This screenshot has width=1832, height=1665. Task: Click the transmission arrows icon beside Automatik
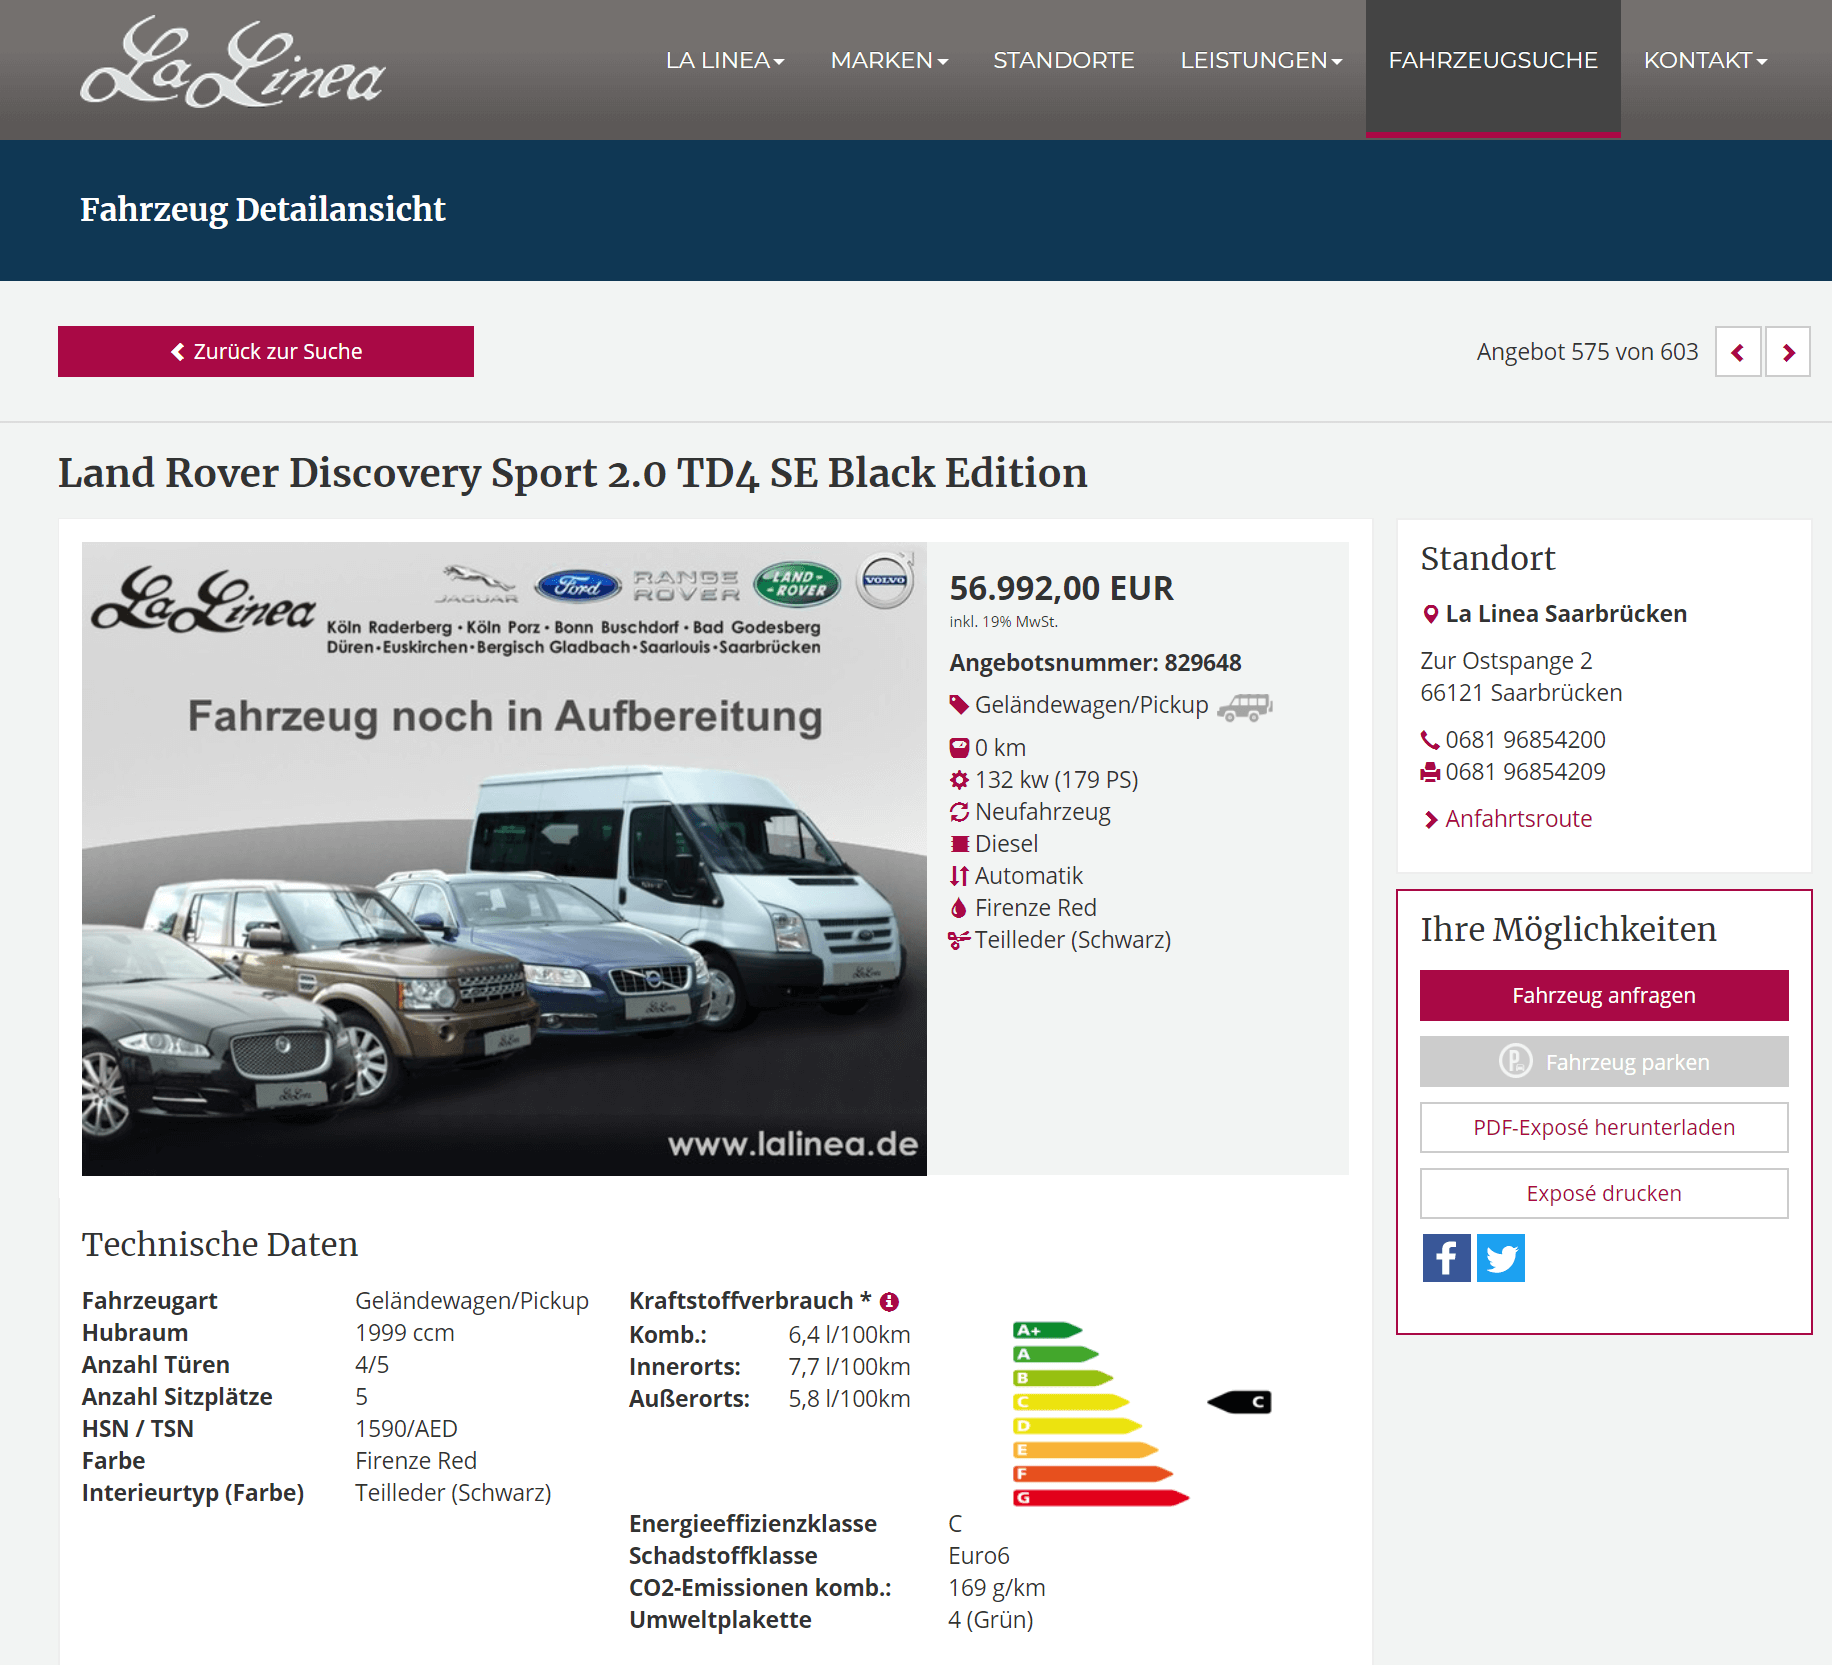(959, 875)
